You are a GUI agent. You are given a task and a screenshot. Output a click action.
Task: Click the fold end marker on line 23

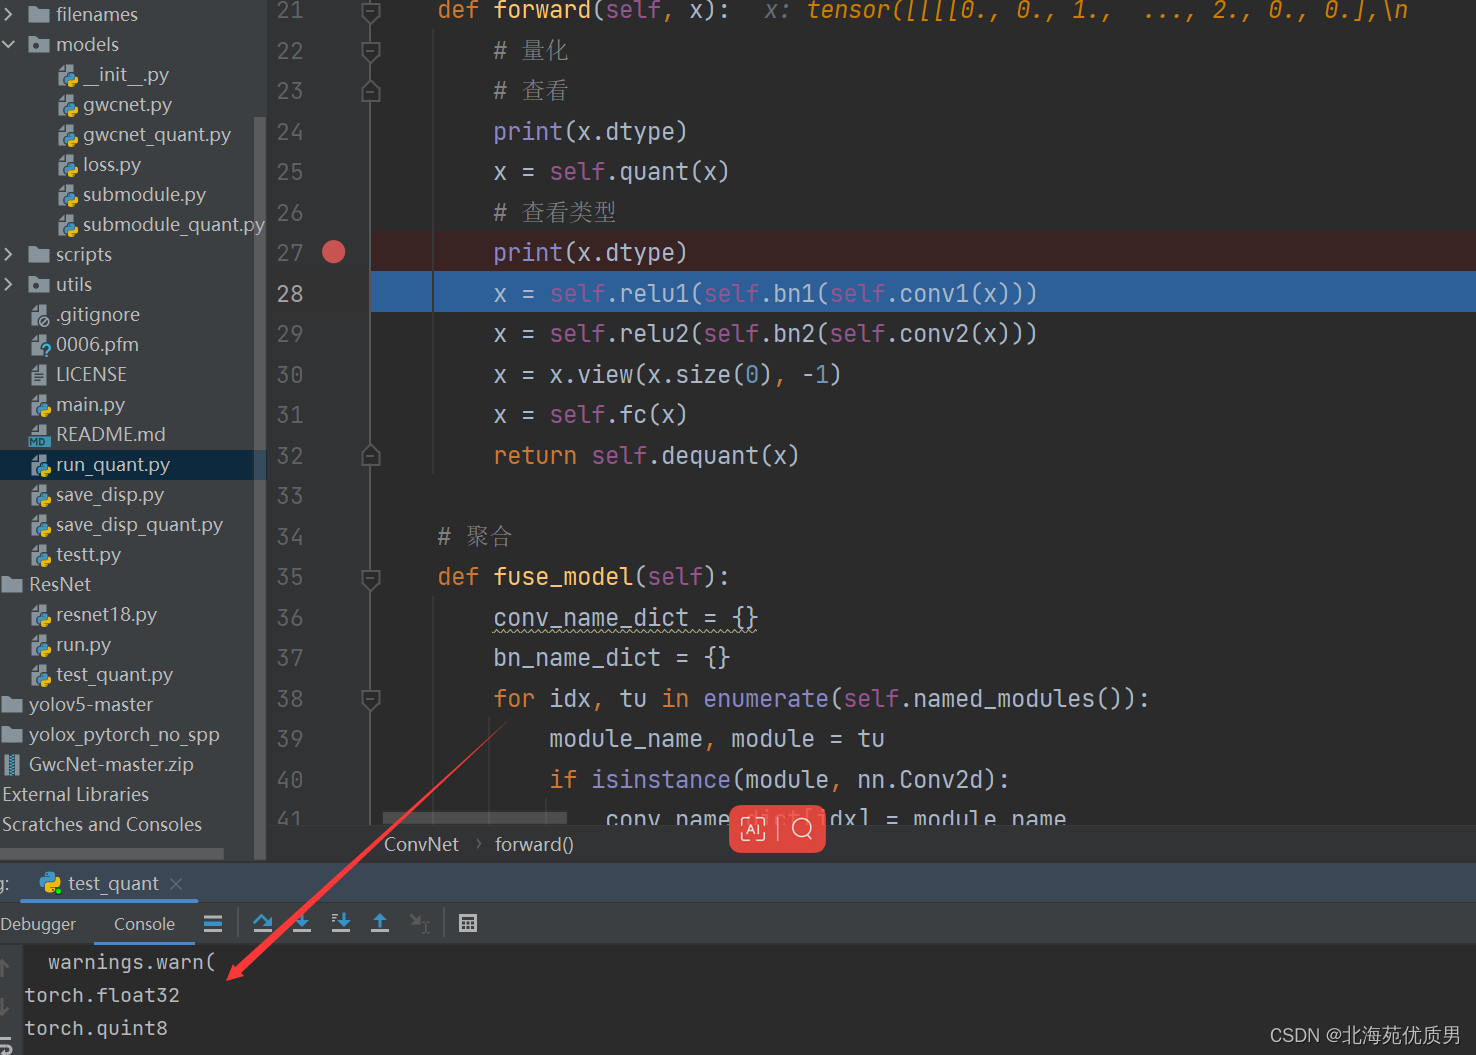coord(370,92)
